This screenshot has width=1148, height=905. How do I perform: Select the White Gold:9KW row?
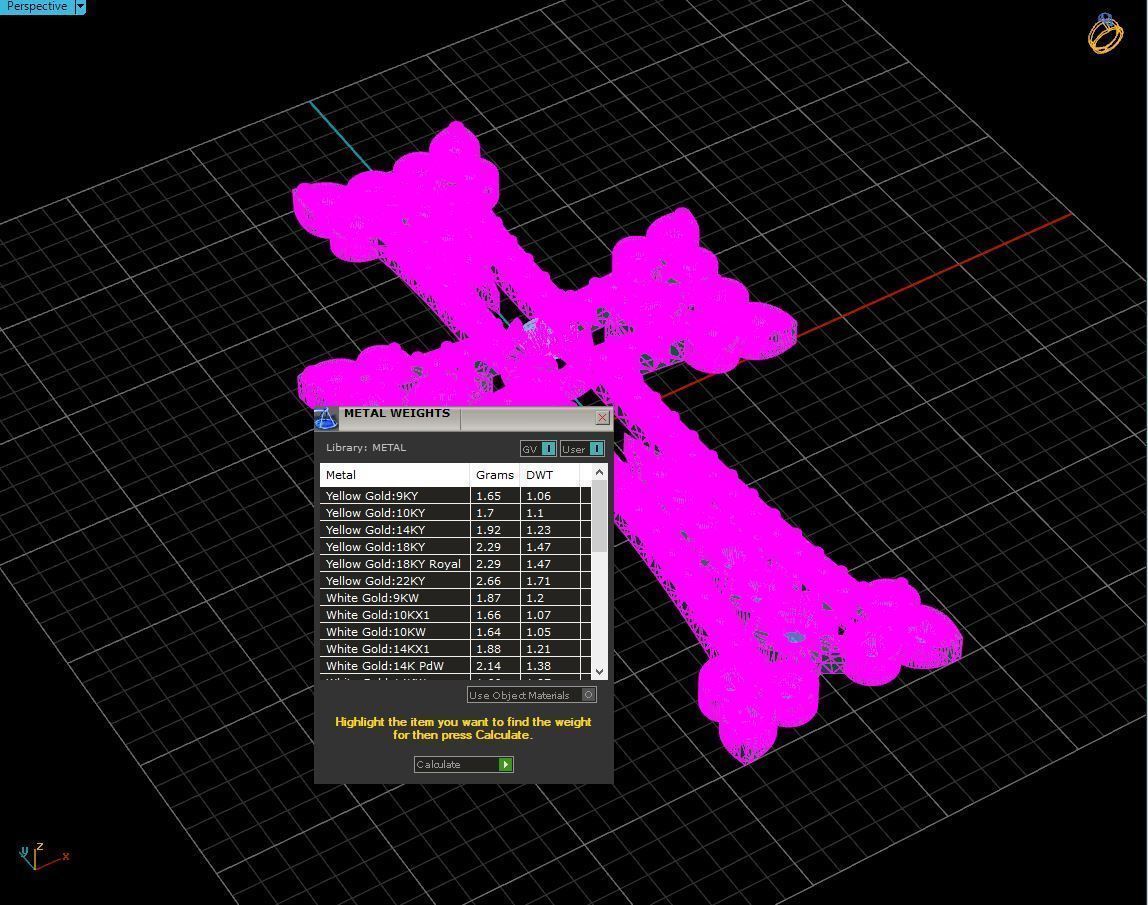point(455,597)
